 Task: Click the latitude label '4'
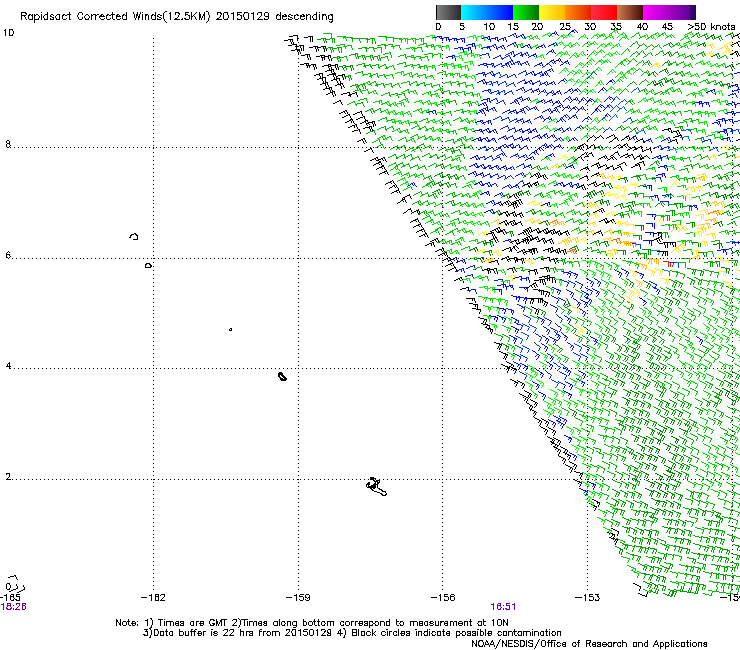pos(8,365)
